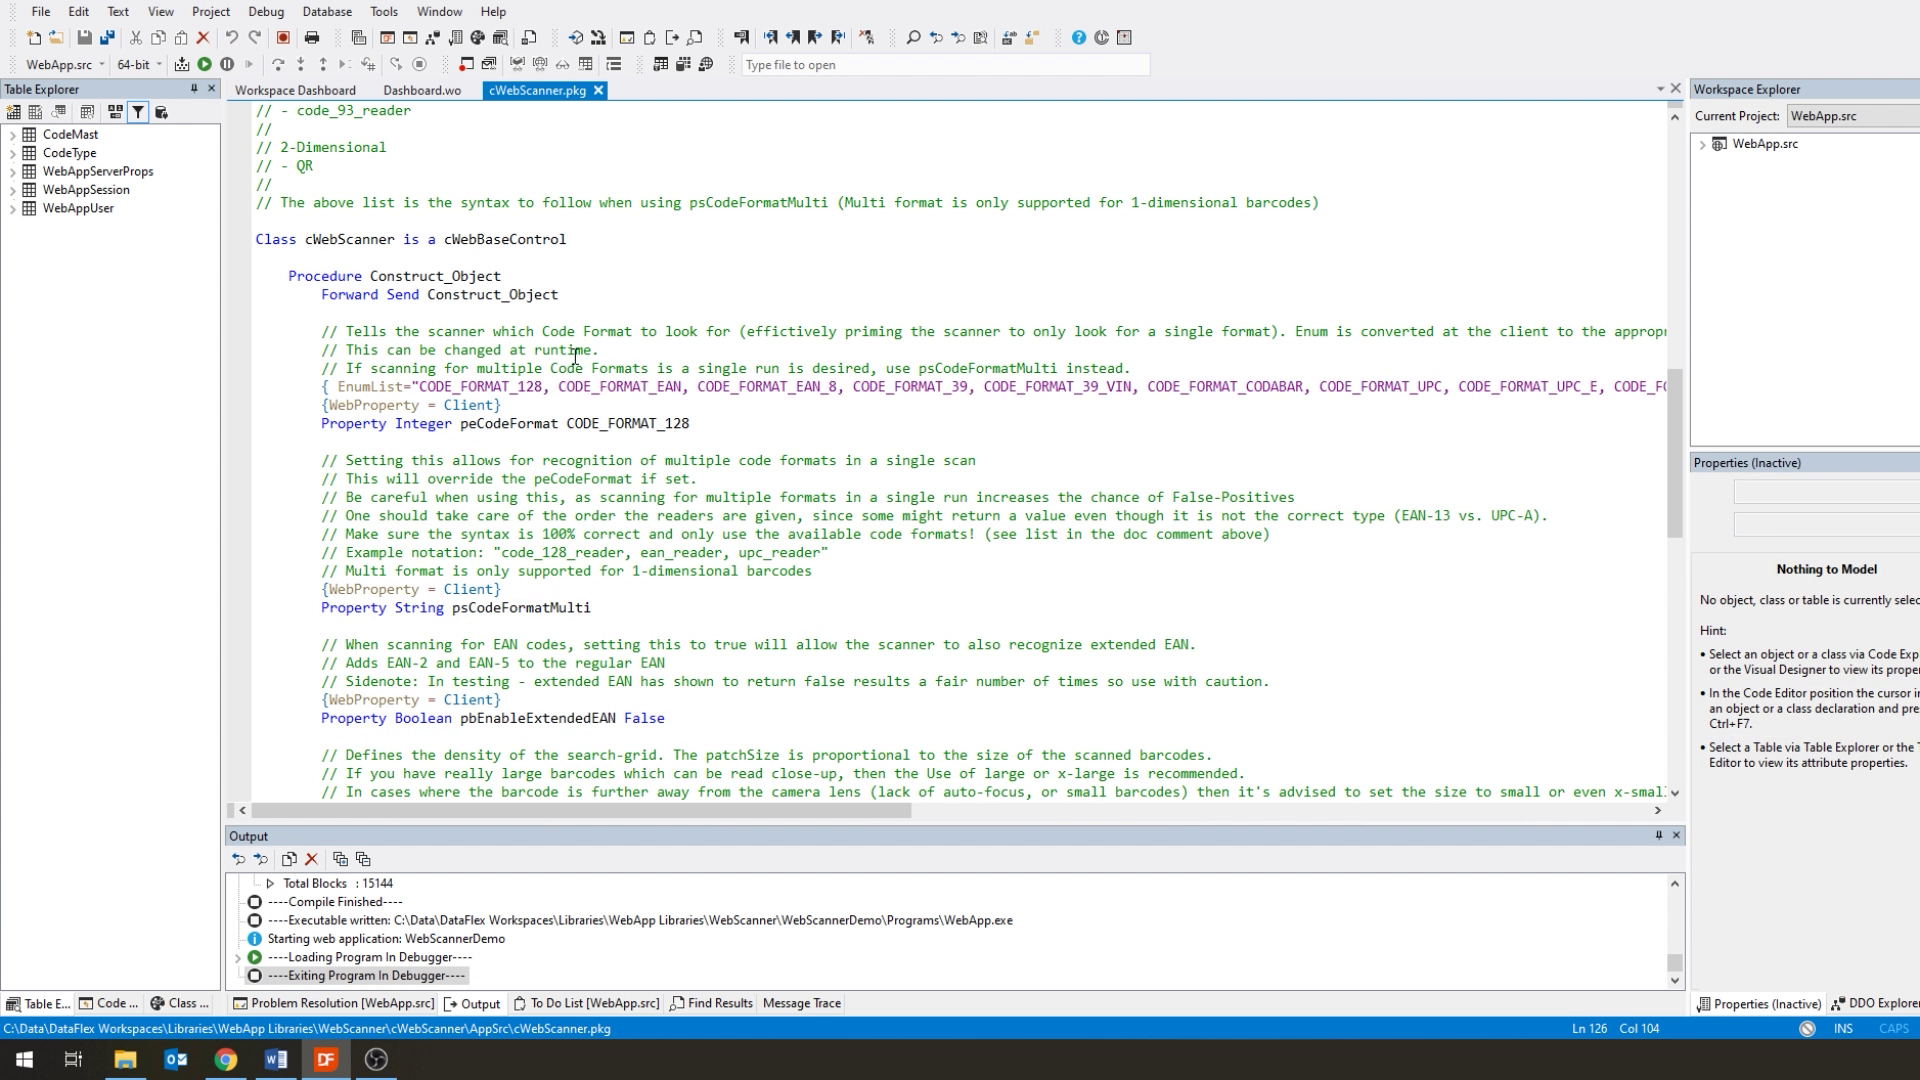Toggle the filter button in Table Explorer

point(138,112)
